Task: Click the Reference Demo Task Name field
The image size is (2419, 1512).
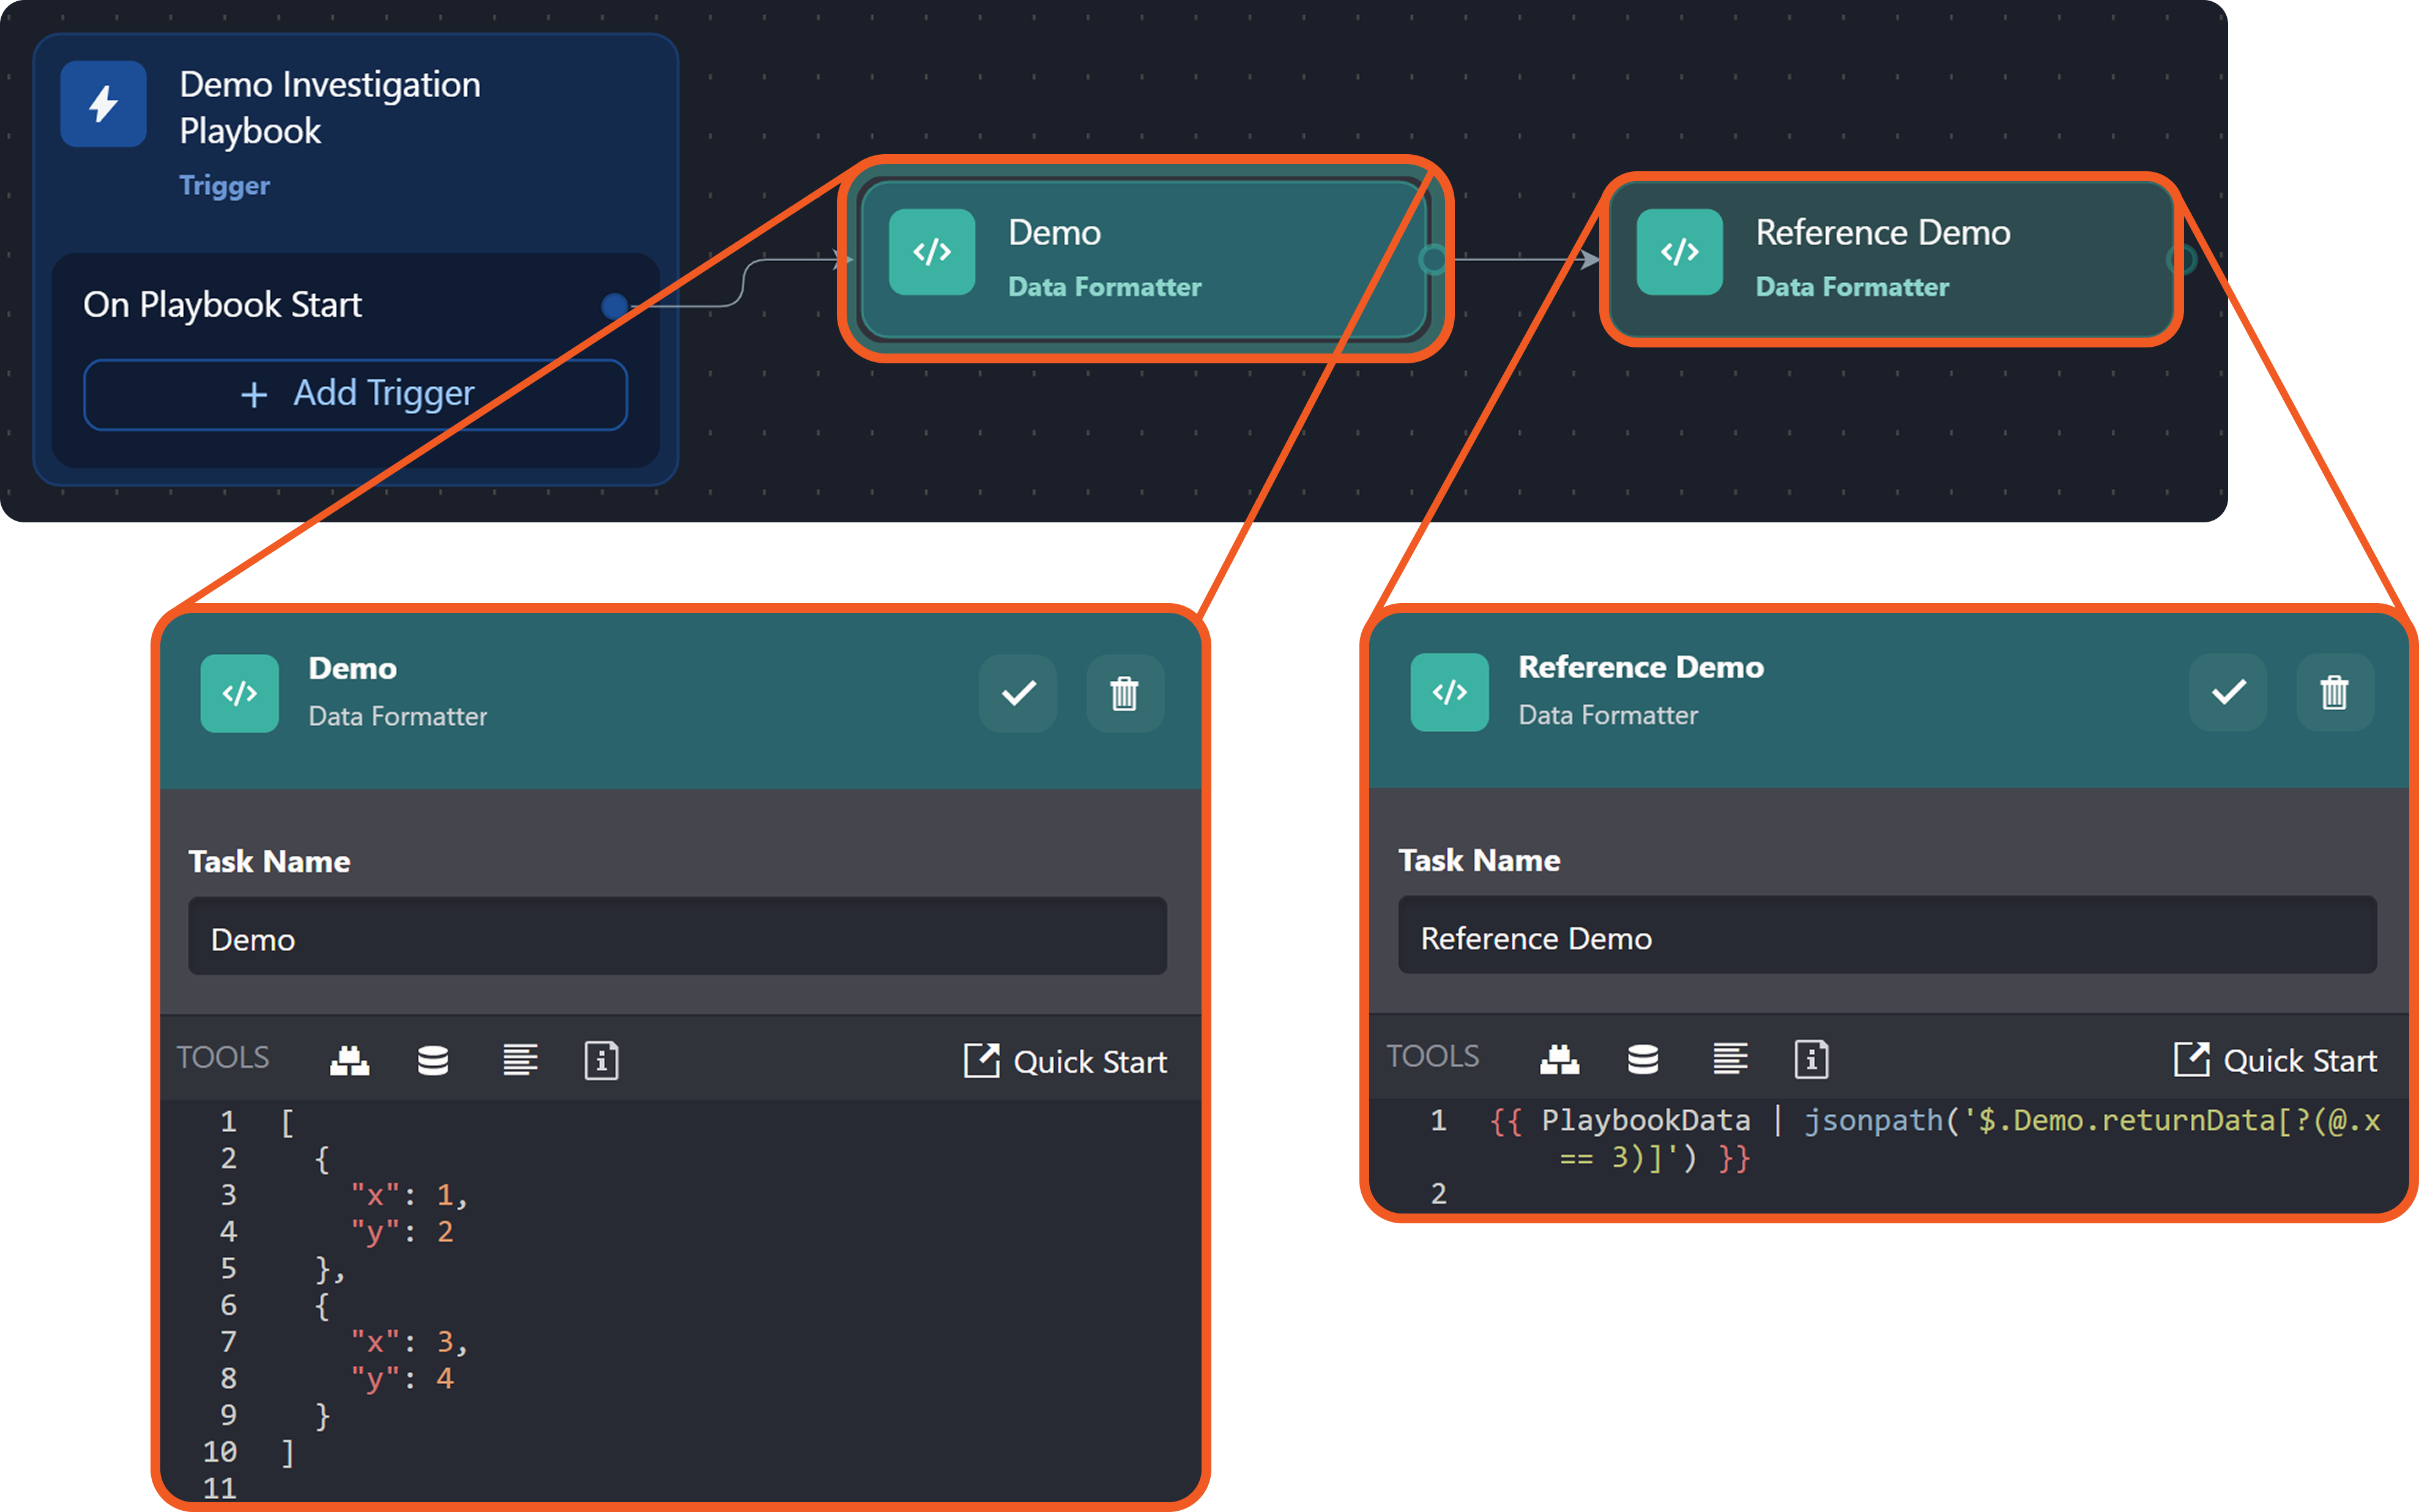Action: click(1887, 937)
